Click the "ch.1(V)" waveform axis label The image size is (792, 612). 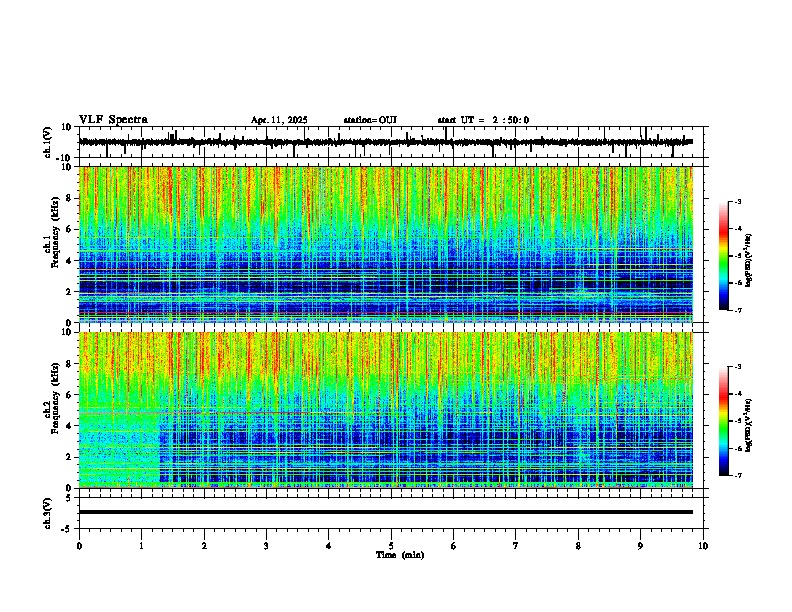pos(48,142)
